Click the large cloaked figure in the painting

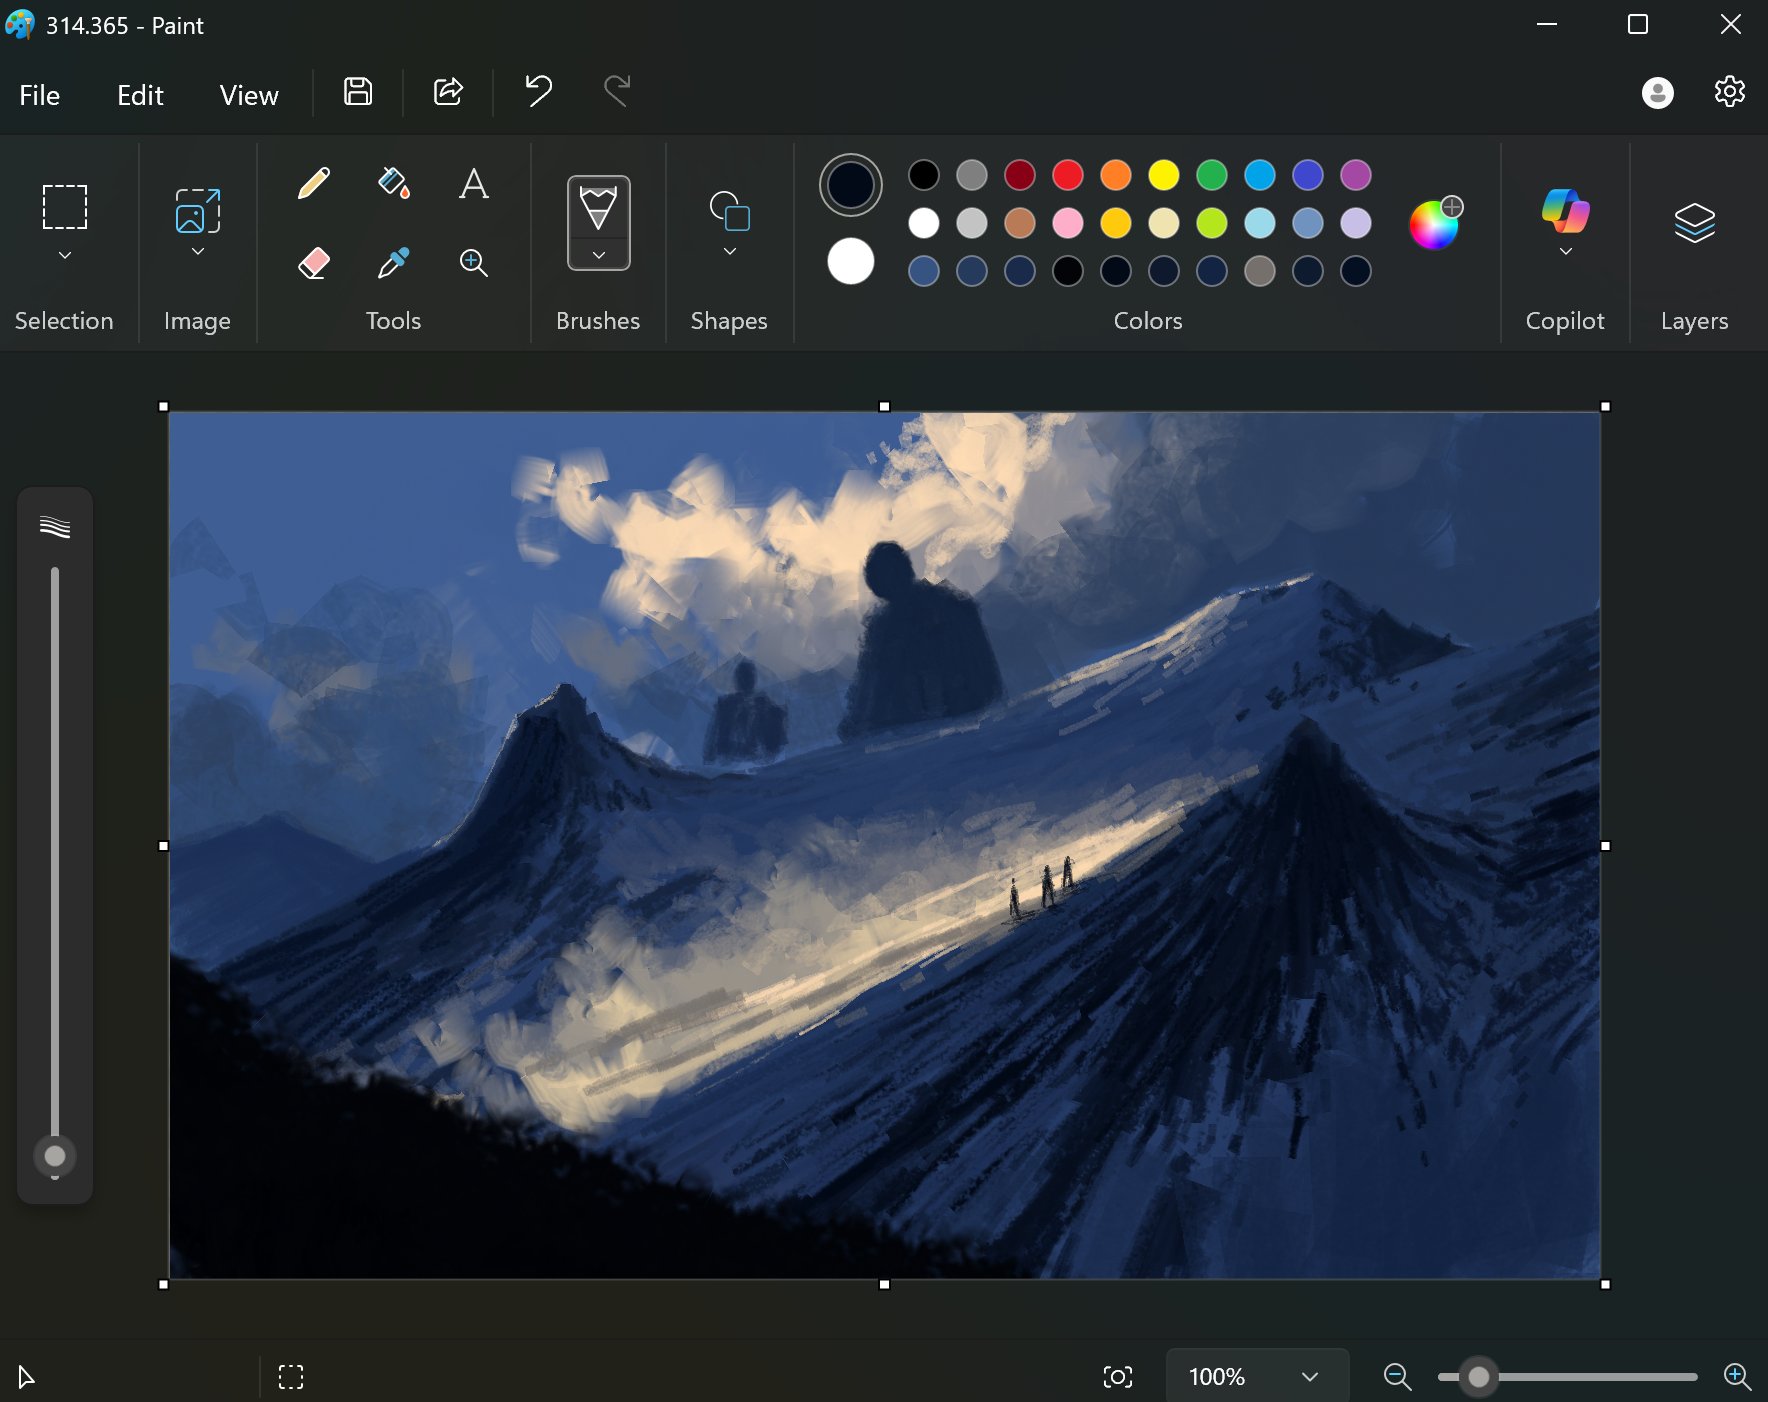[919, 640]
